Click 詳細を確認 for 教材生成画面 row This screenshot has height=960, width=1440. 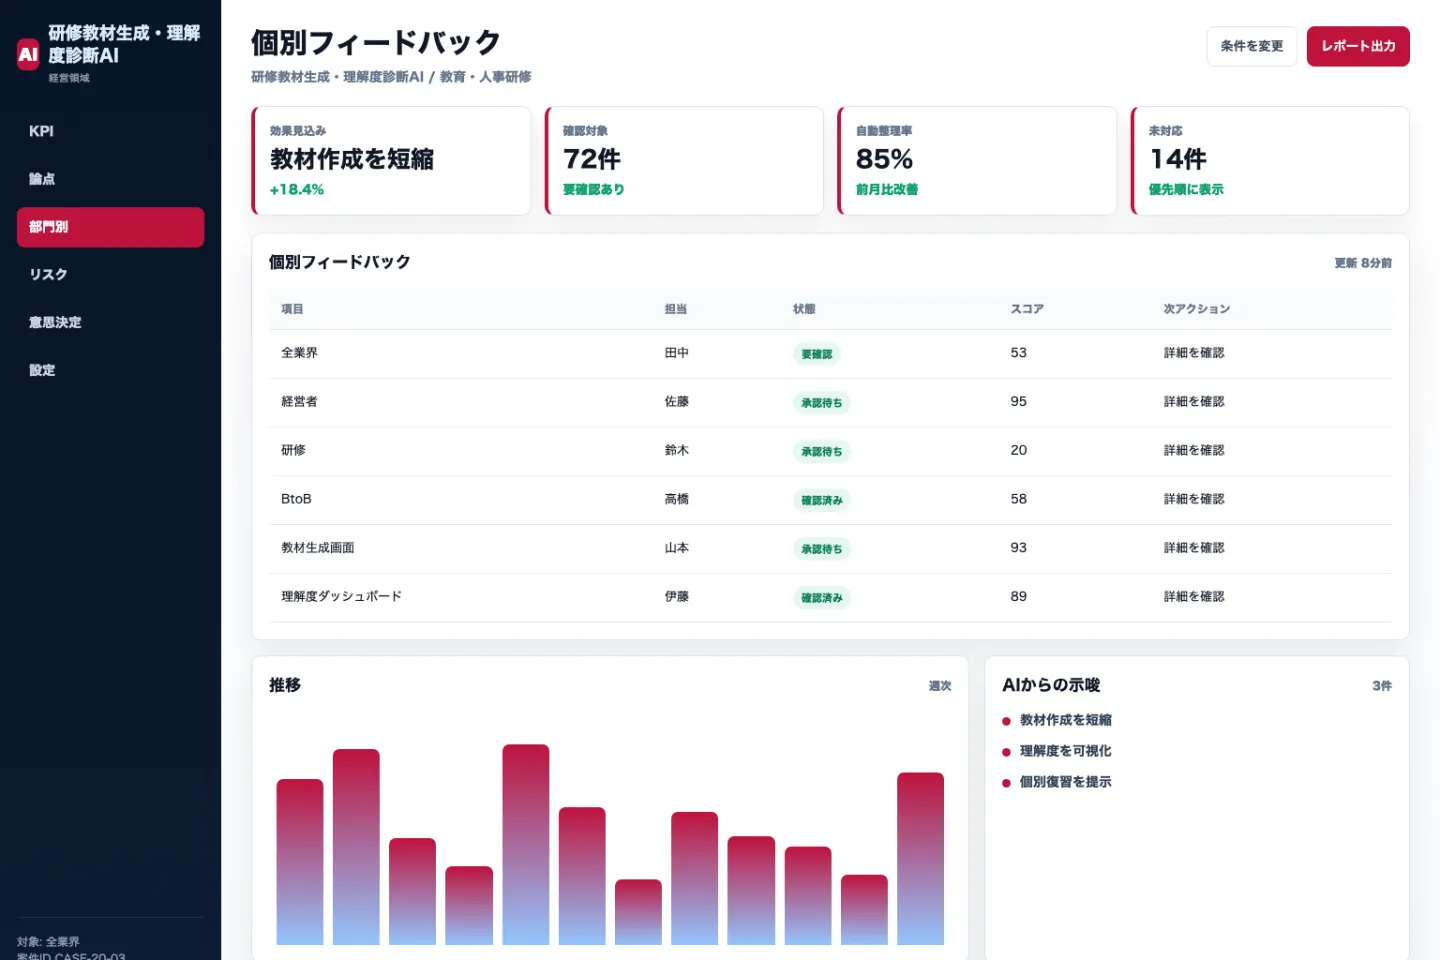(x=1194, y=548)
